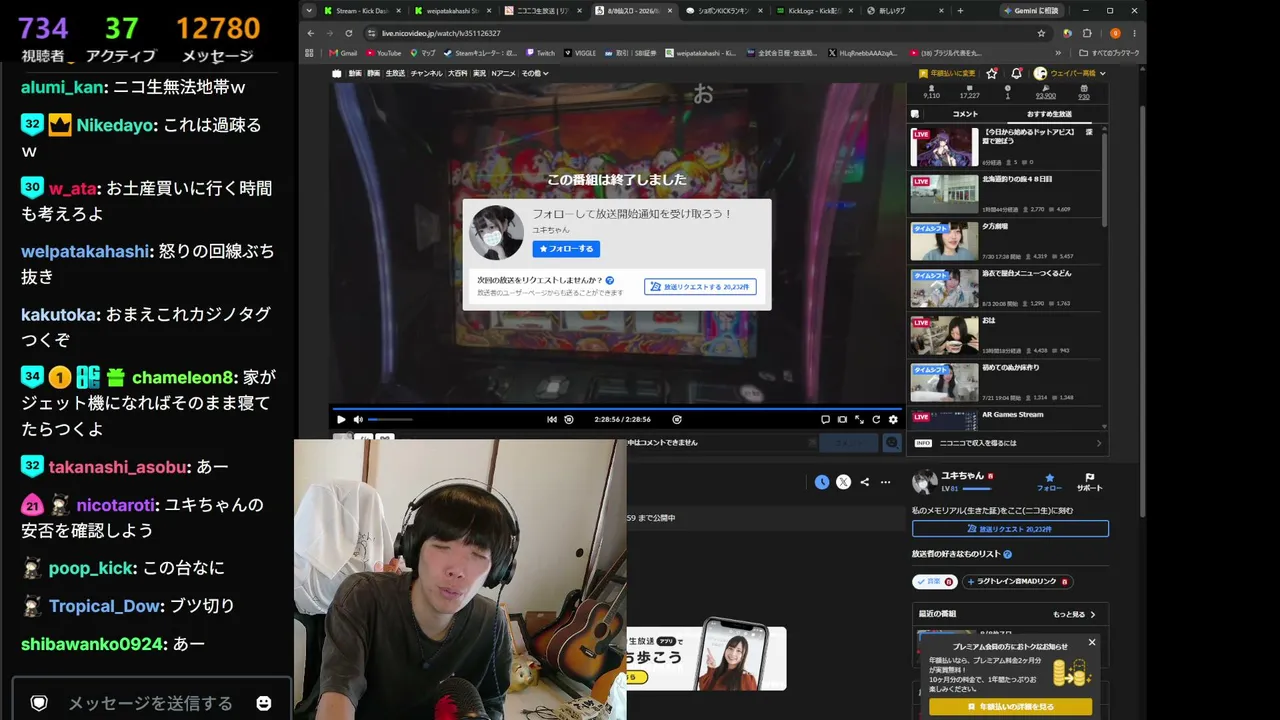Click the サポート flag icon
The width and height of the screenshot is (1280, 720).
(1089, 481)
